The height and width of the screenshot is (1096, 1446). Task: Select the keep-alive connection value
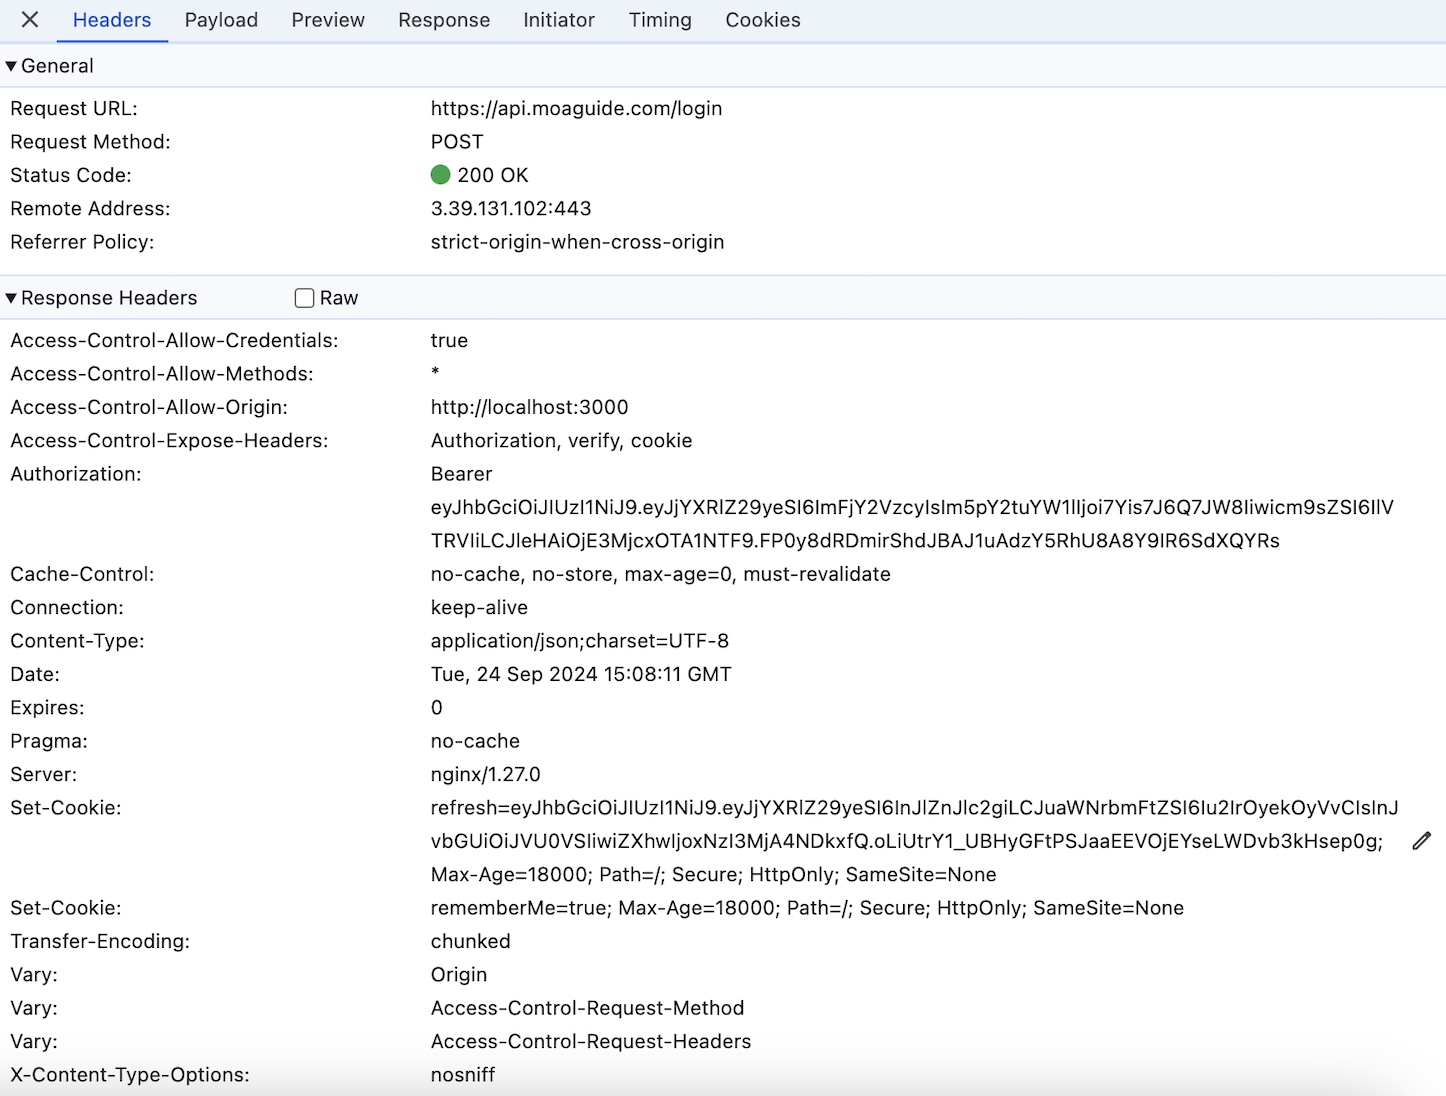click(x=479, y=608)
